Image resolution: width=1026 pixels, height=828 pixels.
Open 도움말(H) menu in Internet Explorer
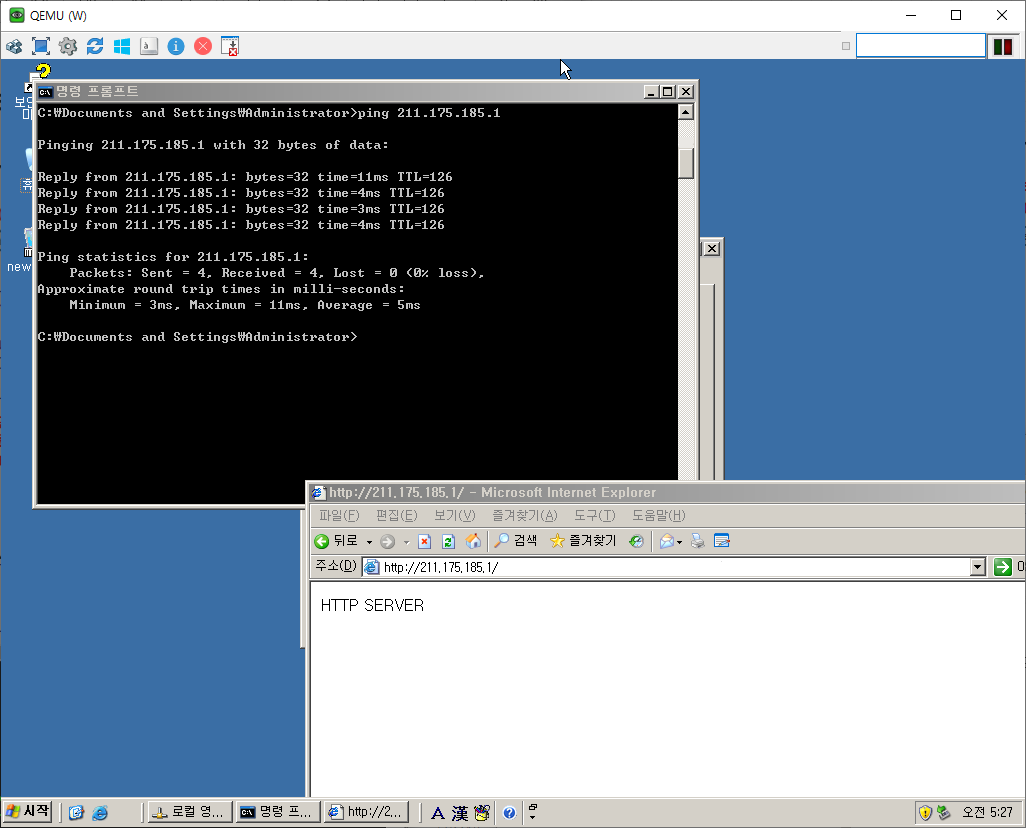click(x=658, y=516)
